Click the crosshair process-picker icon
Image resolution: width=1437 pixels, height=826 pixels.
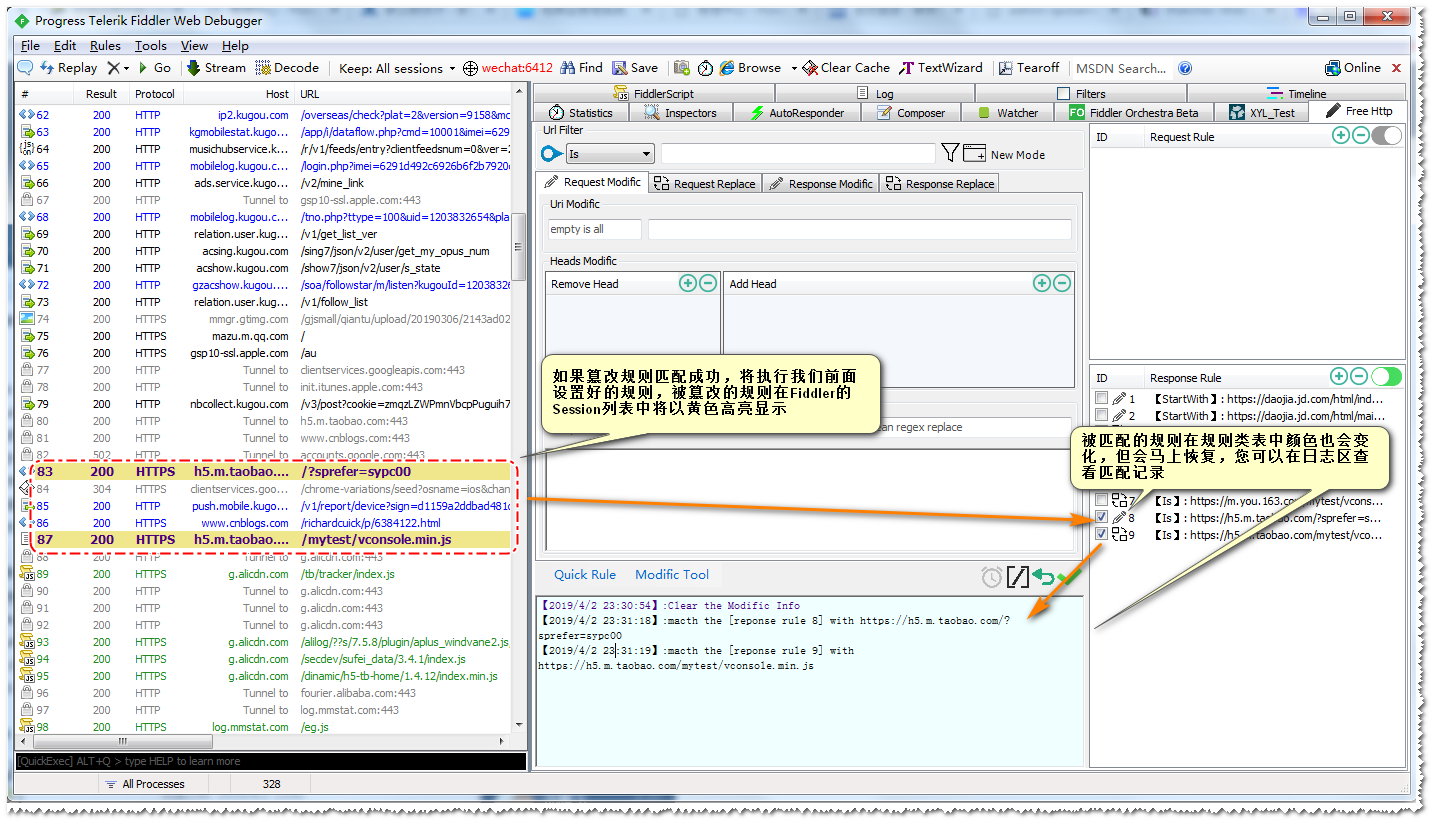470,69
